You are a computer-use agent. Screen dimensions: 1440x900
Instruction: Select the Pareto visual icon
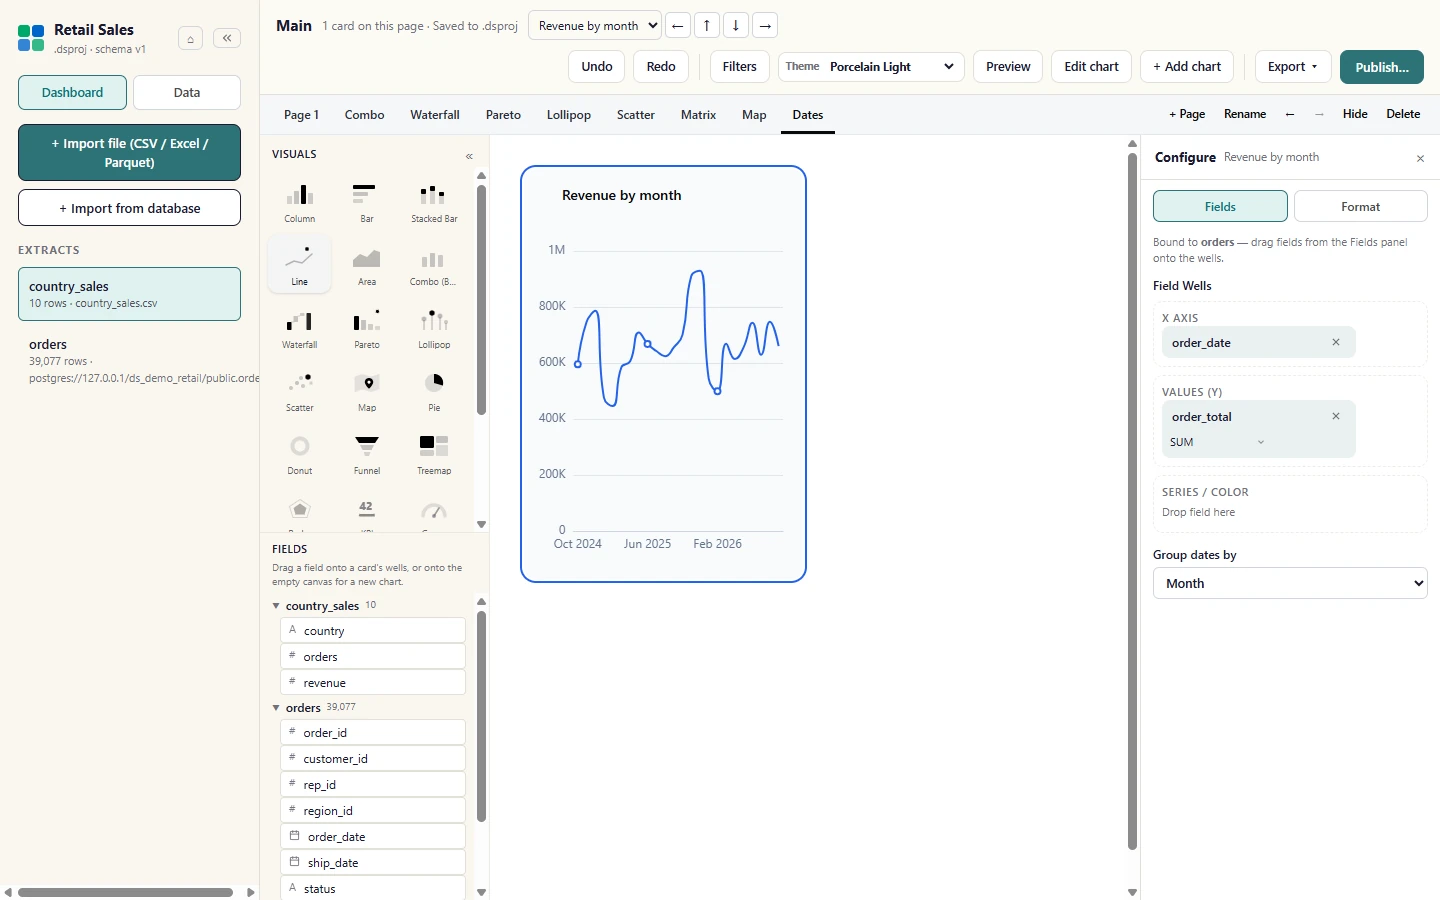tap(367, 329)
